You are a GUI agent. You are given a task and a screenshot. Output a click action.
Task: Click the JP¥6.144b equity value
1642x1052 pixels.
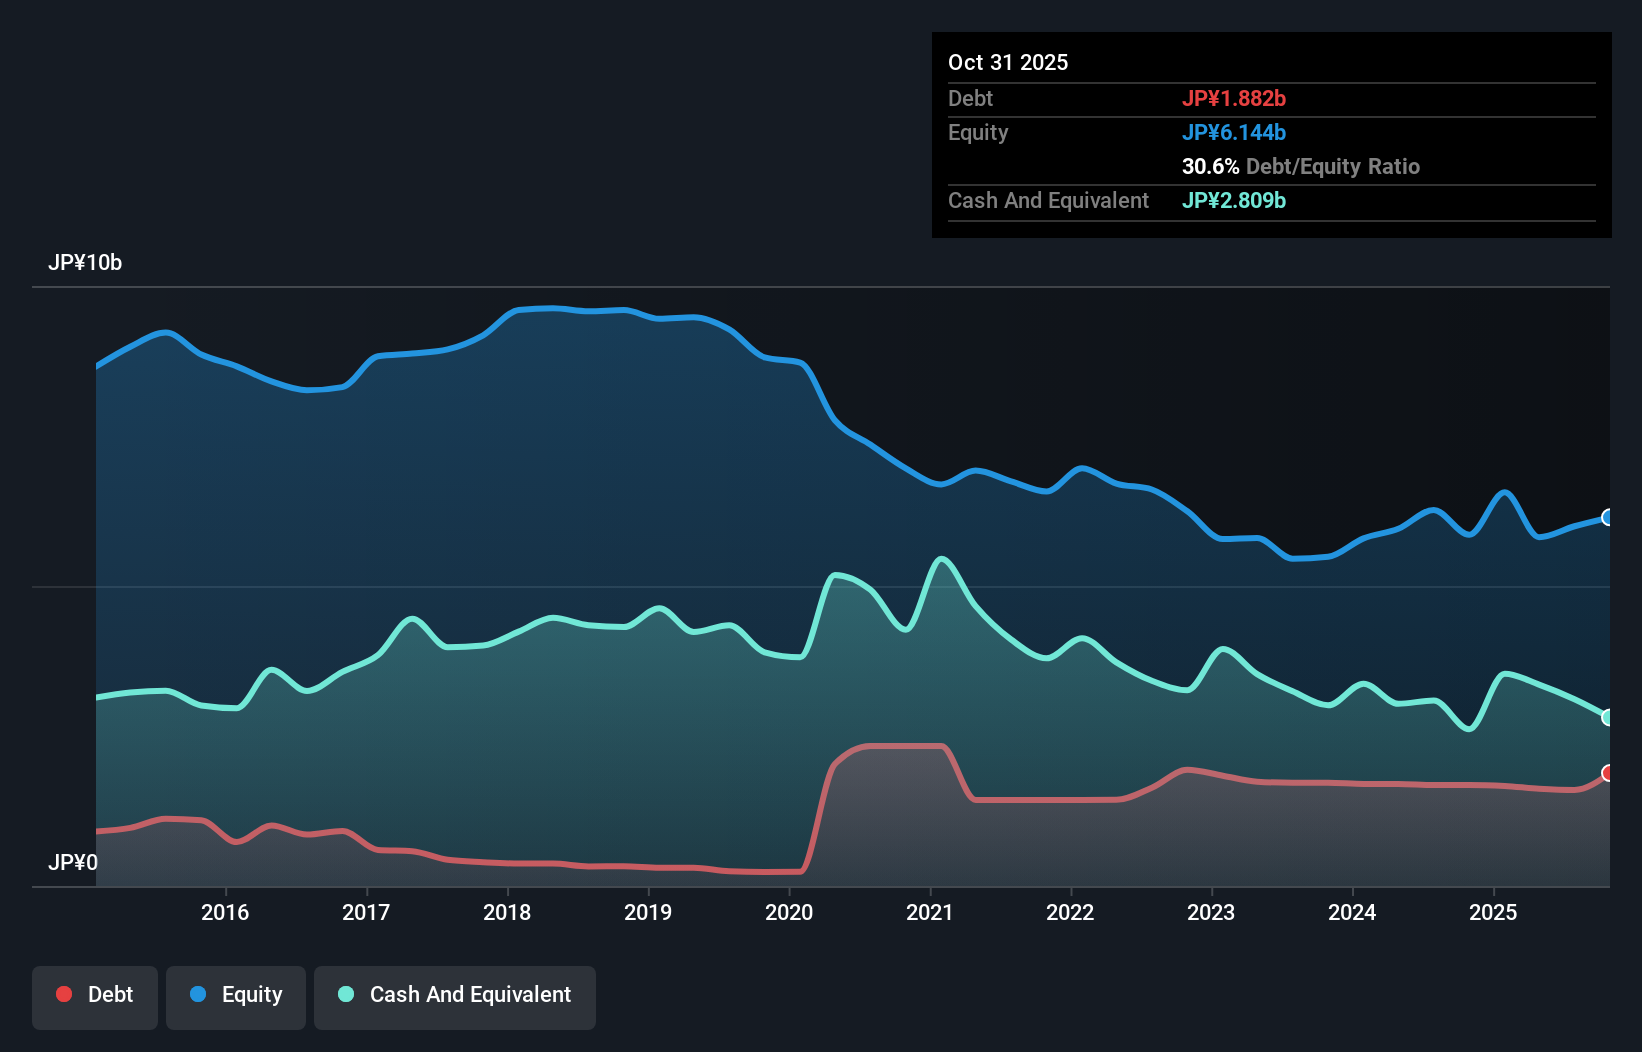pyautogui.click(x=1234, y=132)
